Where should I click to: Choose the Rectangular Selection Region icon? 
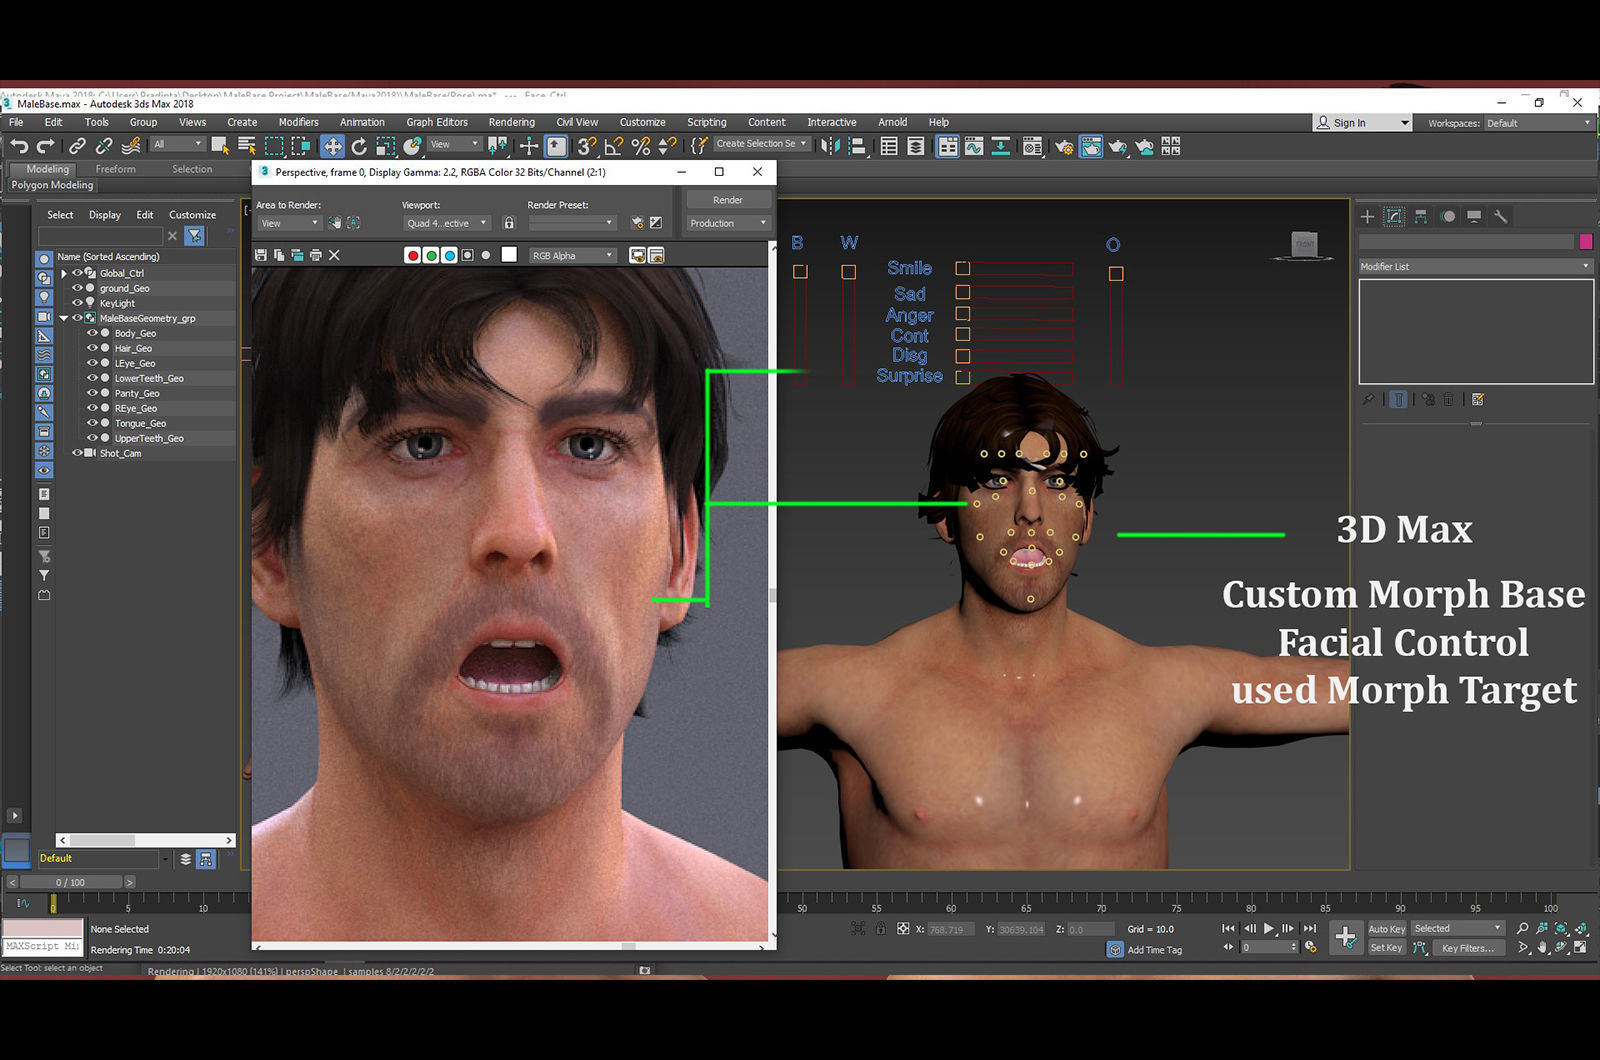pos(274,146)
